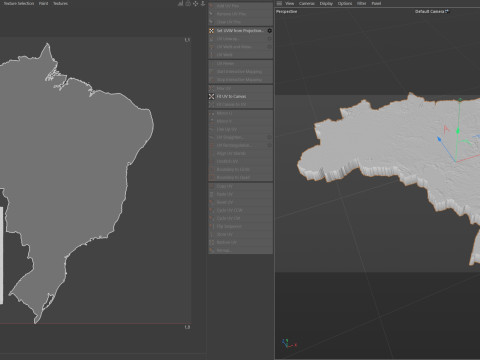Click the viewport hamburger menu icon
Screen dimensions: 480x360
pyautogui.click(x=279, y=3)
